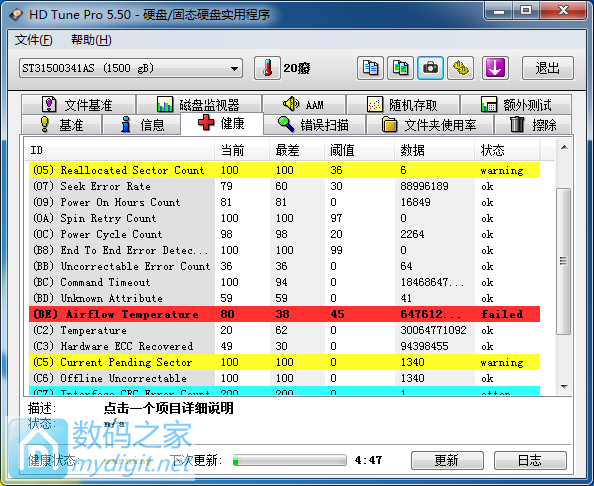The image size is (594, 486).
Task: Switch to the AAM tab
Action: click(304, 105)
